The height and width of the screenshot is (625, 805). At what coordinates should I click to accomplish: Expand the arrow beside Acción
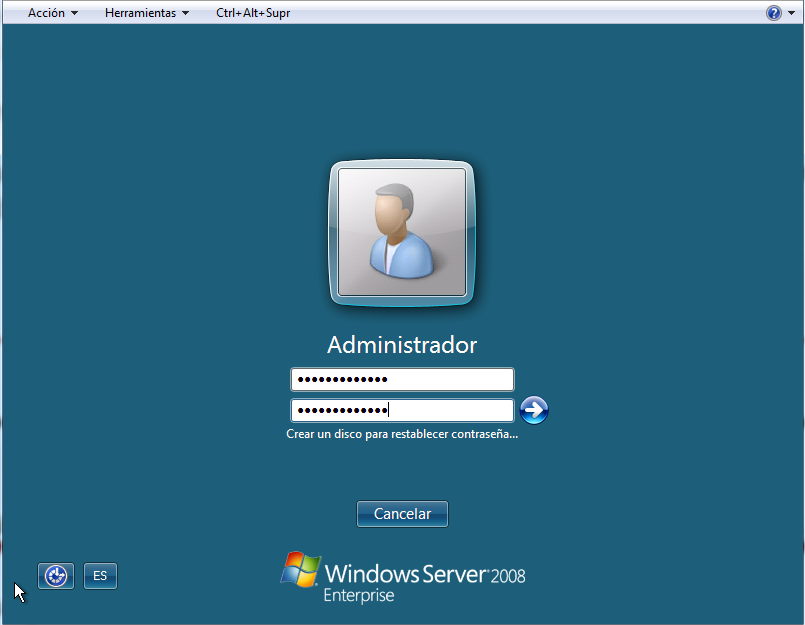coord(74,14)
